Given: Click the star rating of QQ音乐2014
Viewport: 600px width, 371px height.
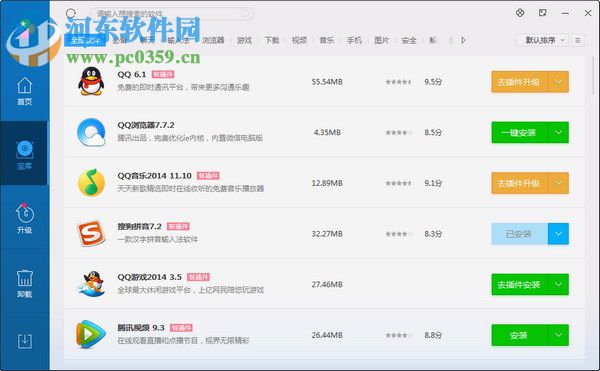Looking at the screenshot, I should 398,183.
